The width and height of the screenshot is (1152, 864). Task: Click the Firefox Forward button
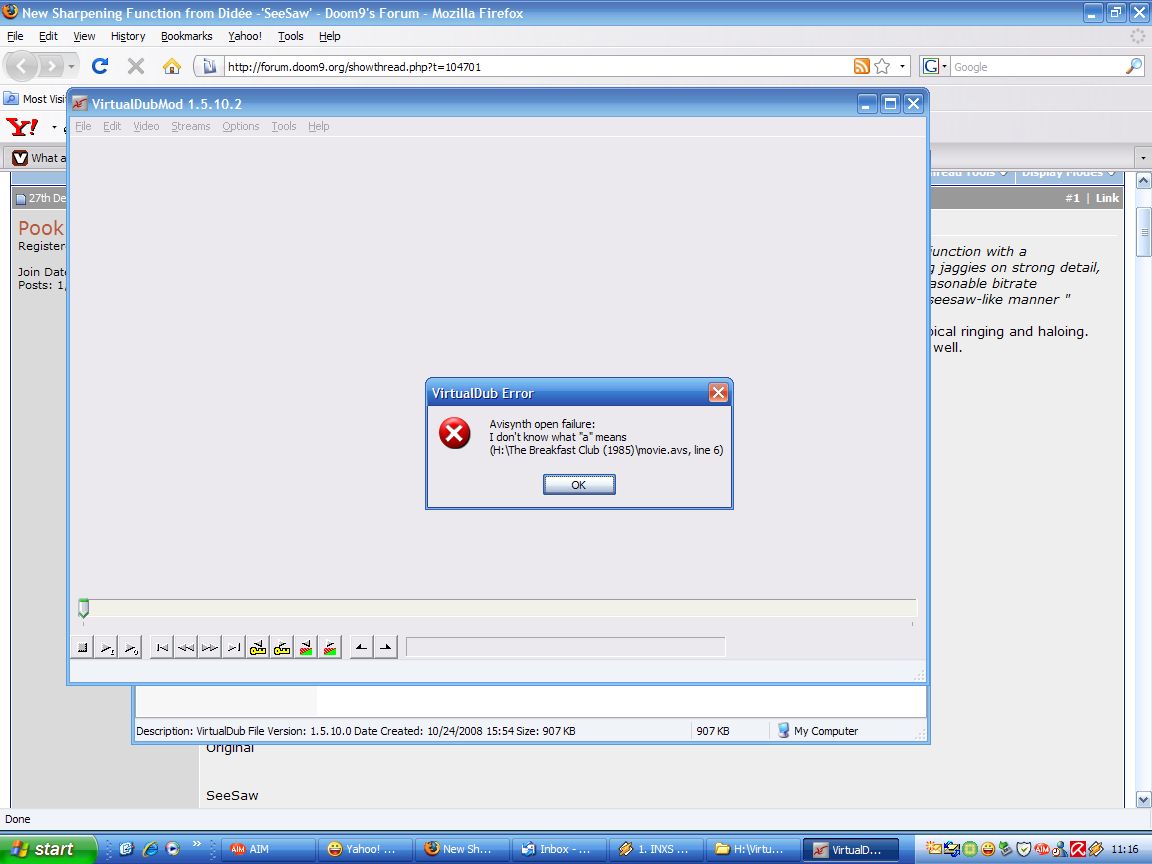click(51, 67)
